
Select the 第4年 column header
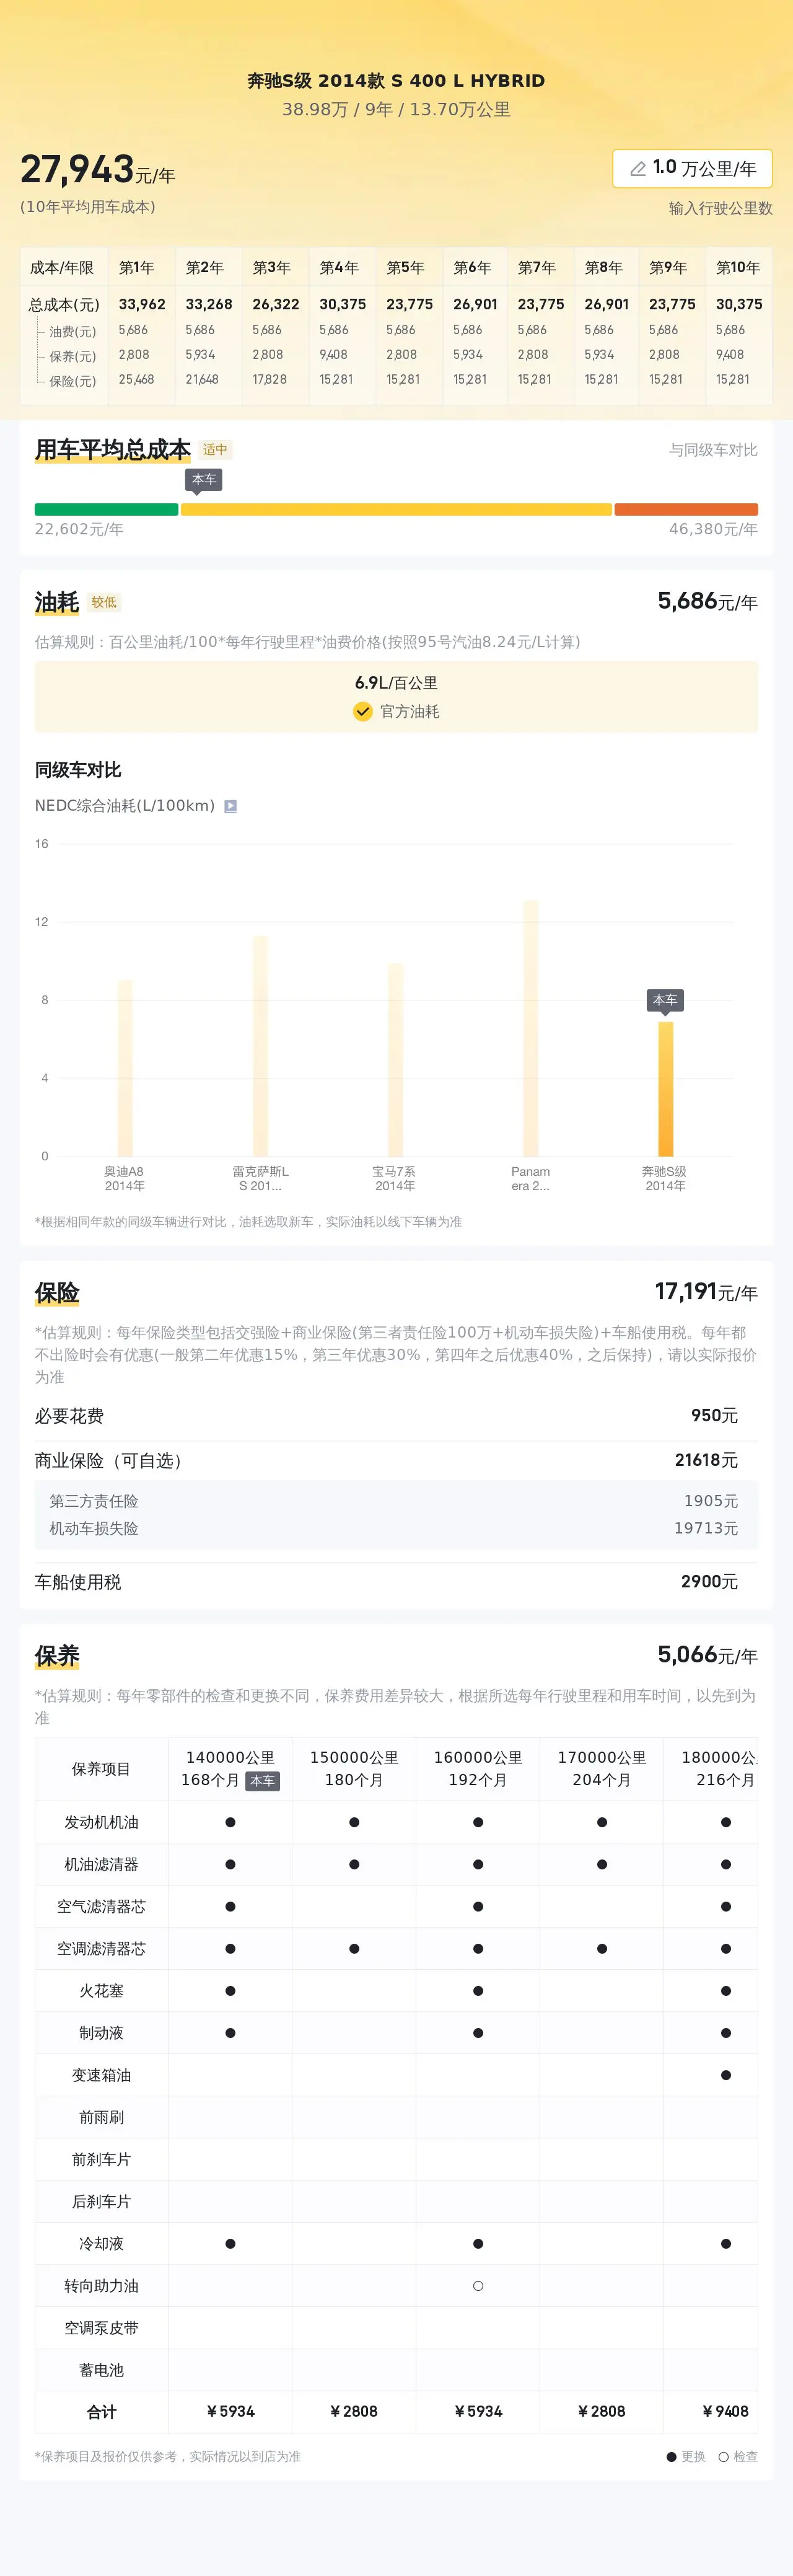click(x=339, y=268)
